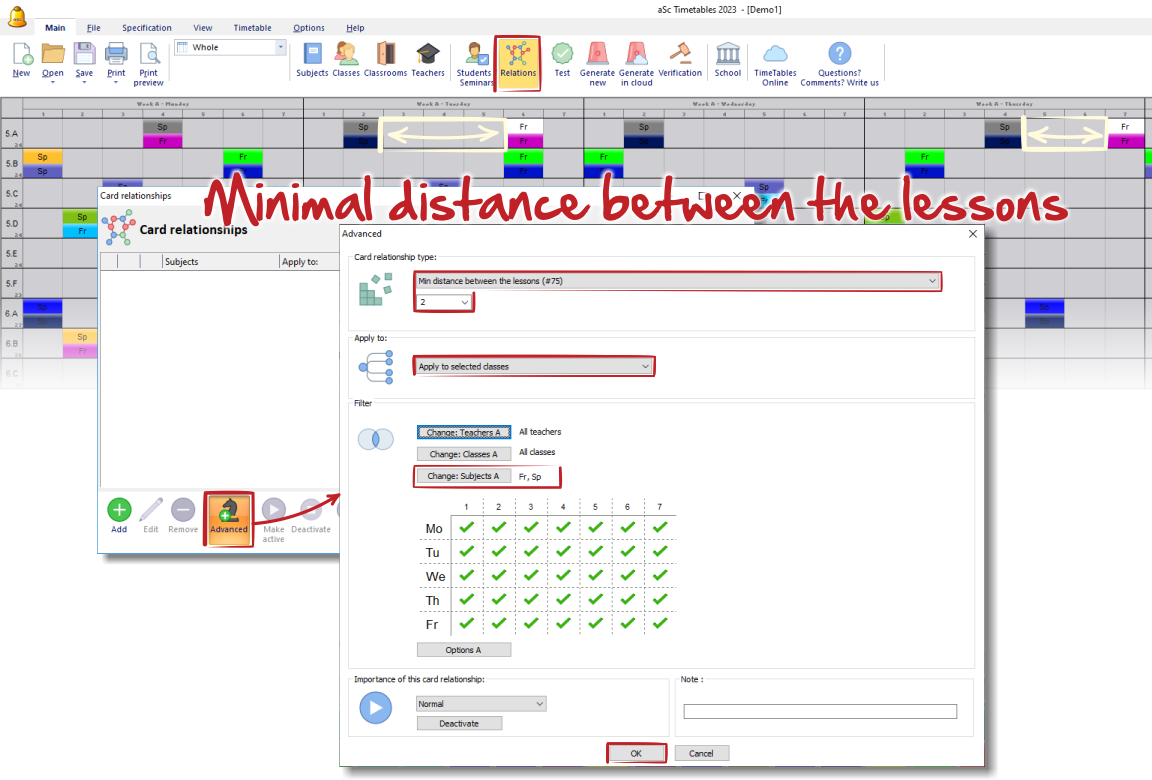The image size is (1152, 780).
Task: Close the Advanced dialog
Action: coord(973,234)
